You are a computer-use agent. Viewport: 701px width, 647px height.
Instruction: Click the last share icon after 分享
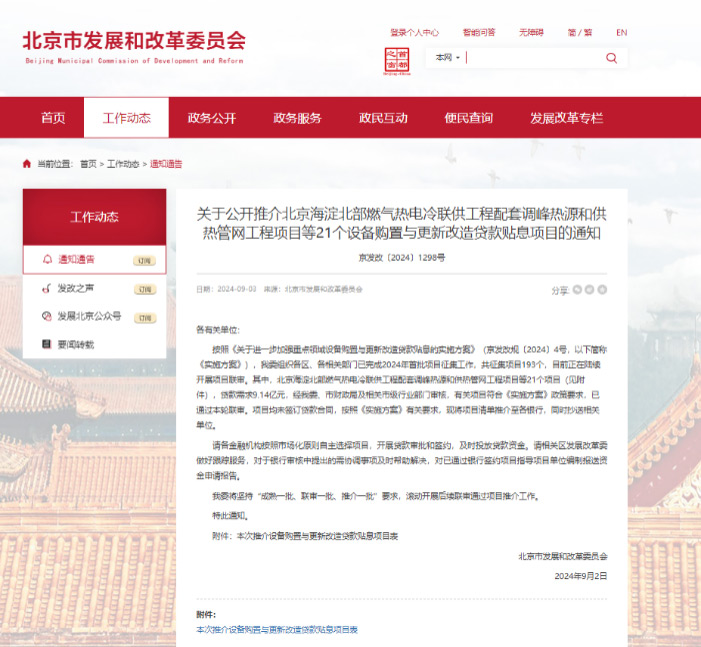[x=601, y=289]
